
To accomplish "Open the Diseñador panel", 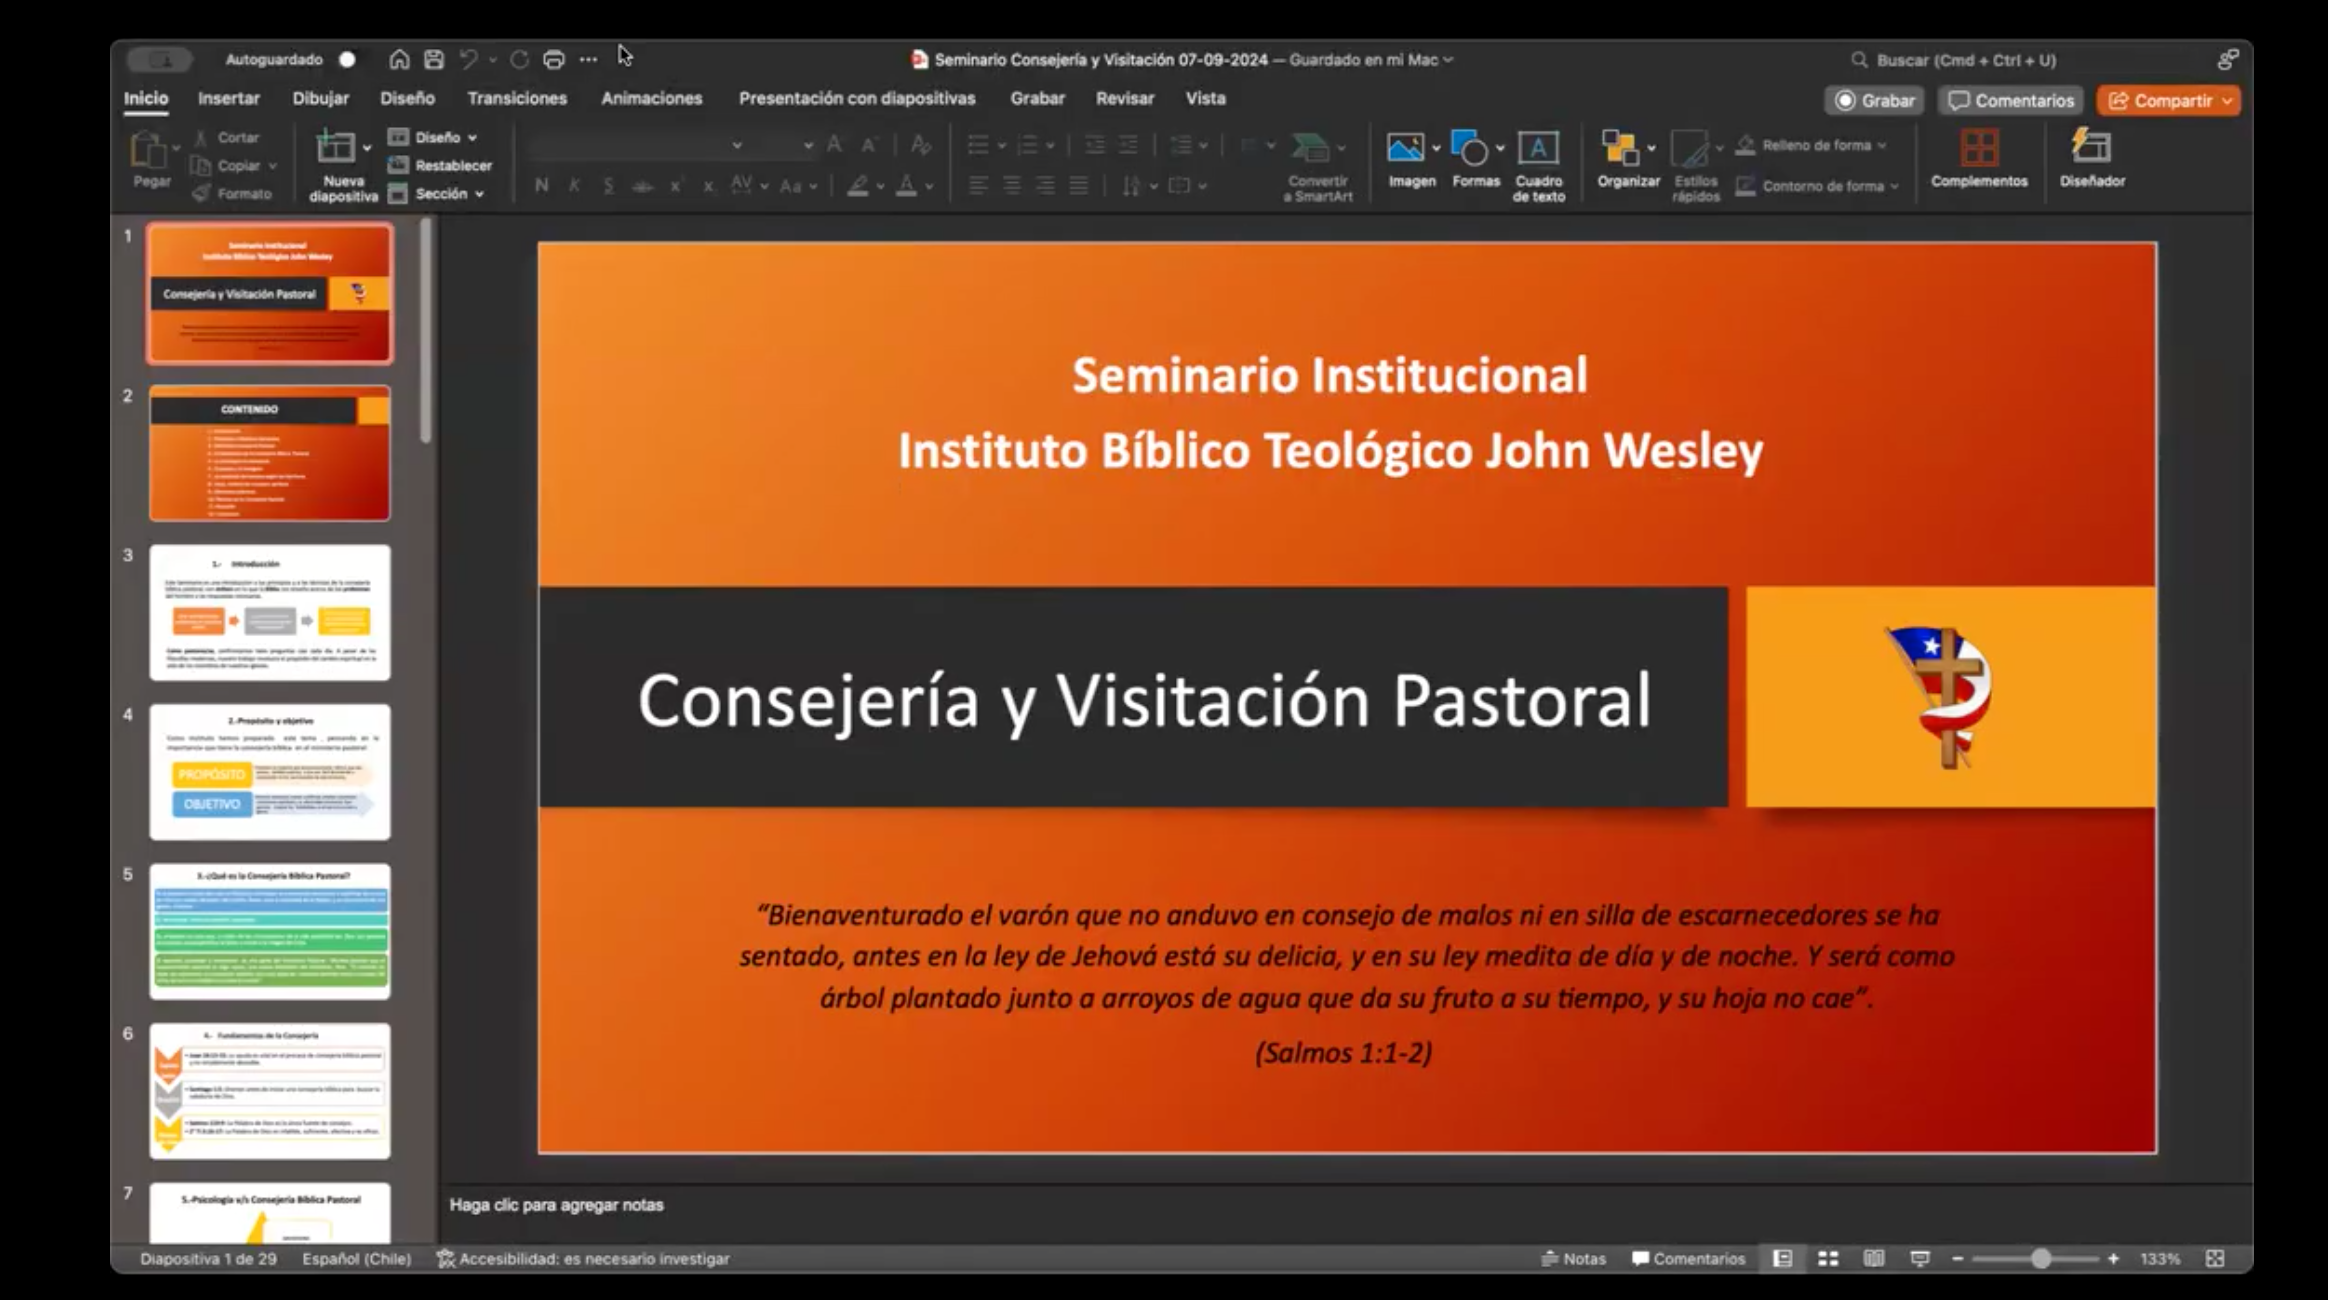I will (2091, 149).
